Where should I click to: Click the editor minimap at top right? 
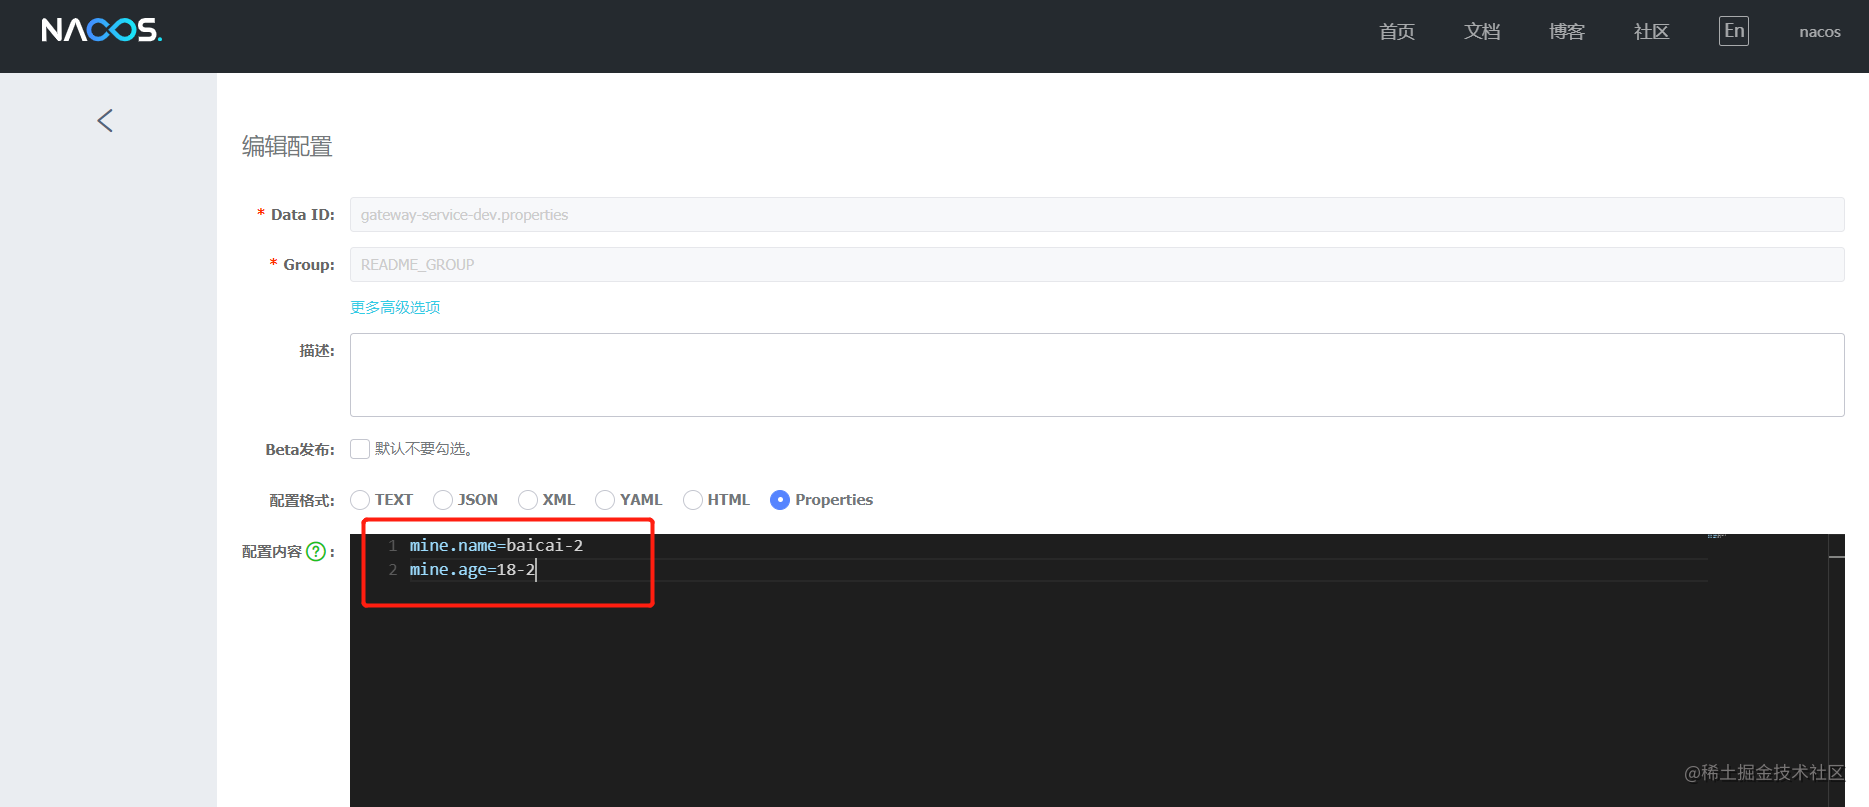click(1717, 538)
